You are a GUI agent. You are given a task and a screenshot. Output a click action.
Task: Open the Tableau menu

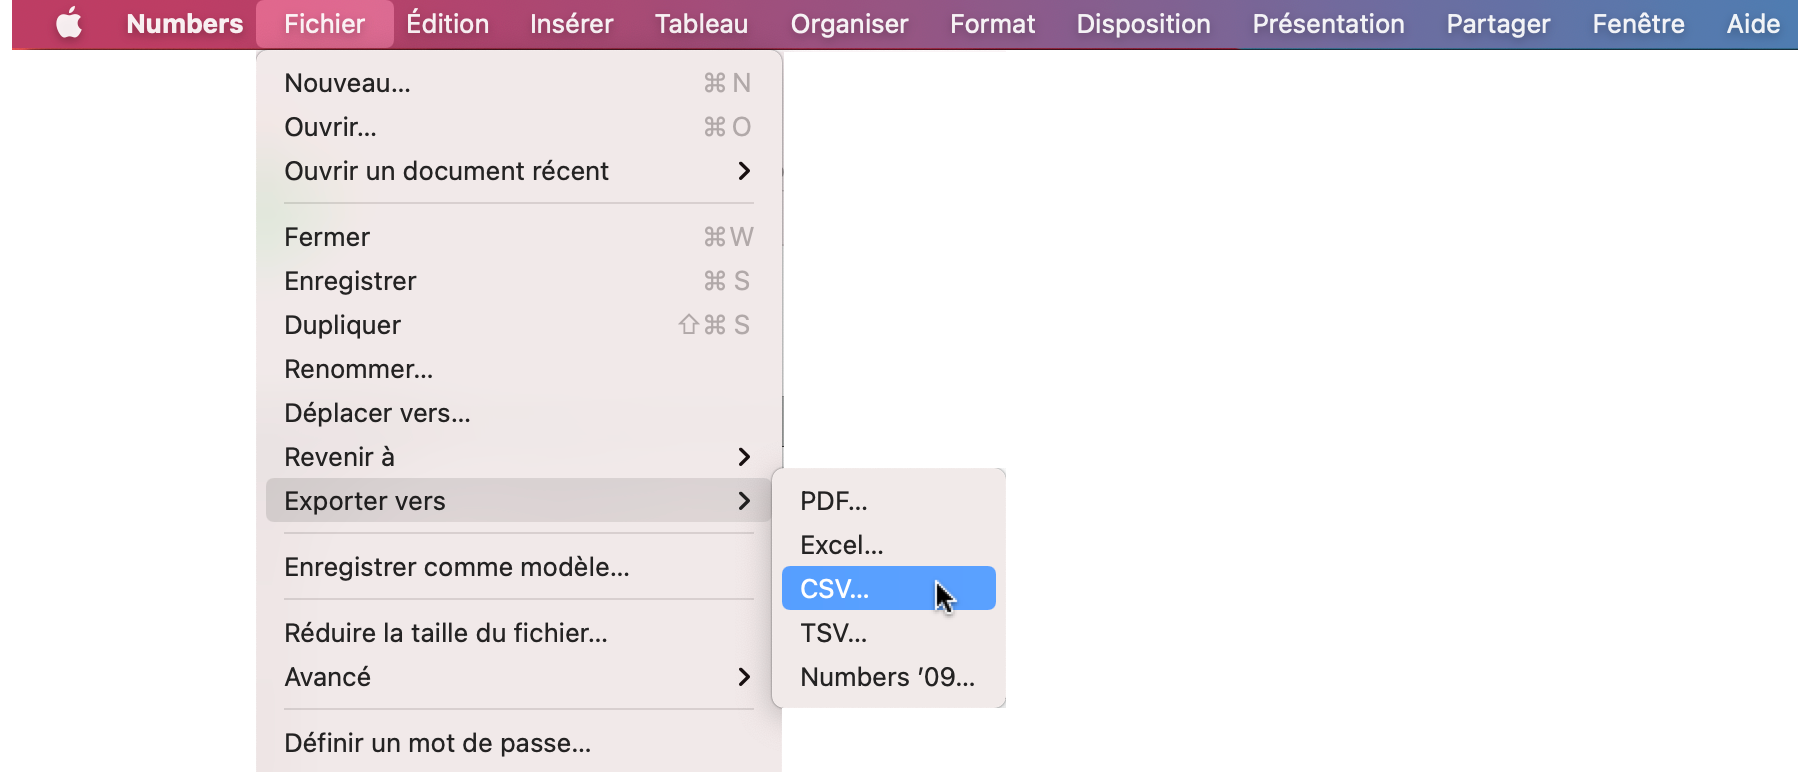(x=700, y=24)
